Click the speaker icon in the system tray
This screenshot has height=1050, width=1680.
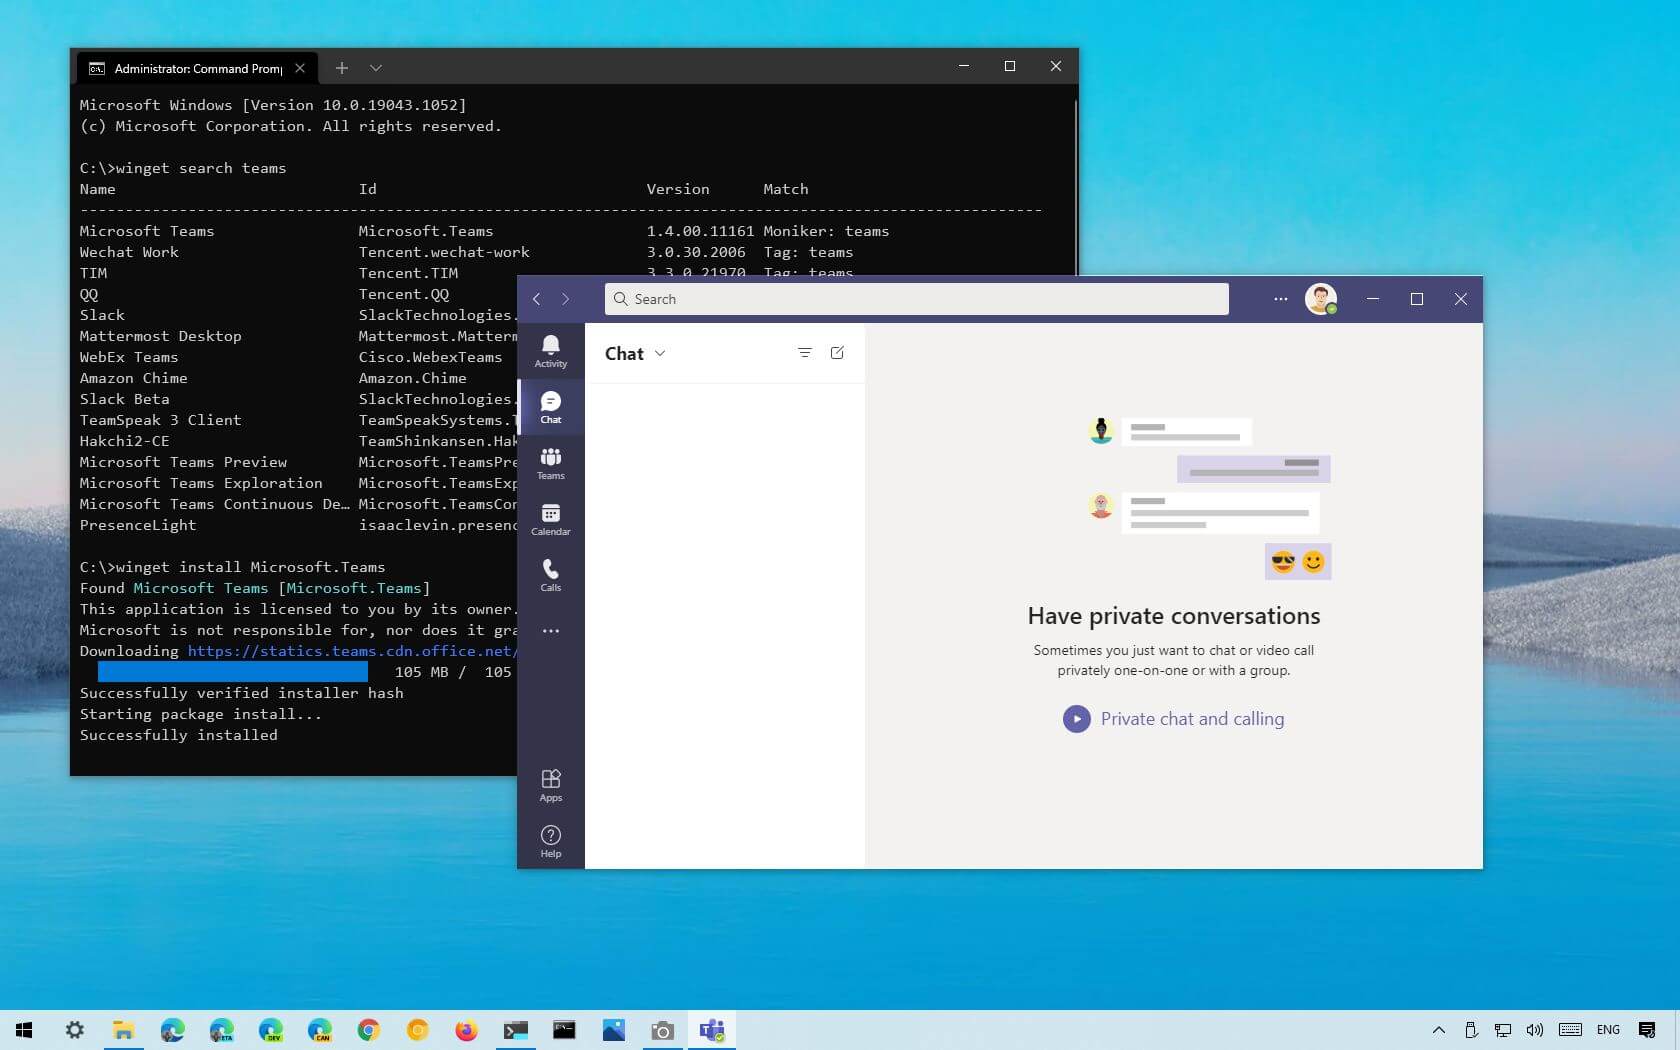tap(1534, 1031)
